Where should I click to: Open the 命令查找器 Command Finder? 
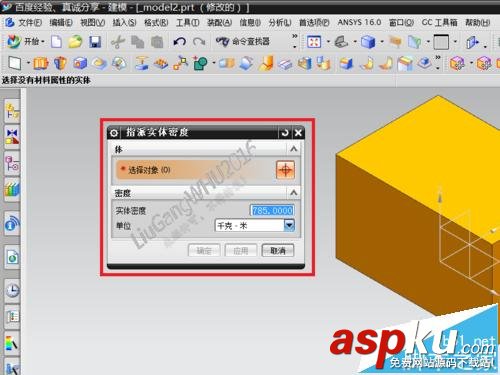pos(242,42)
